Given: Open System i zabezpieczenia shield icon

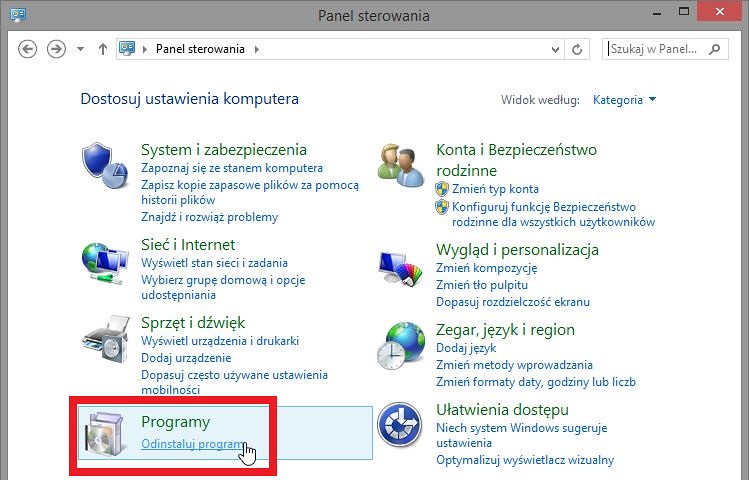Looking at the screenshot, I should click(x=105, y=165).
